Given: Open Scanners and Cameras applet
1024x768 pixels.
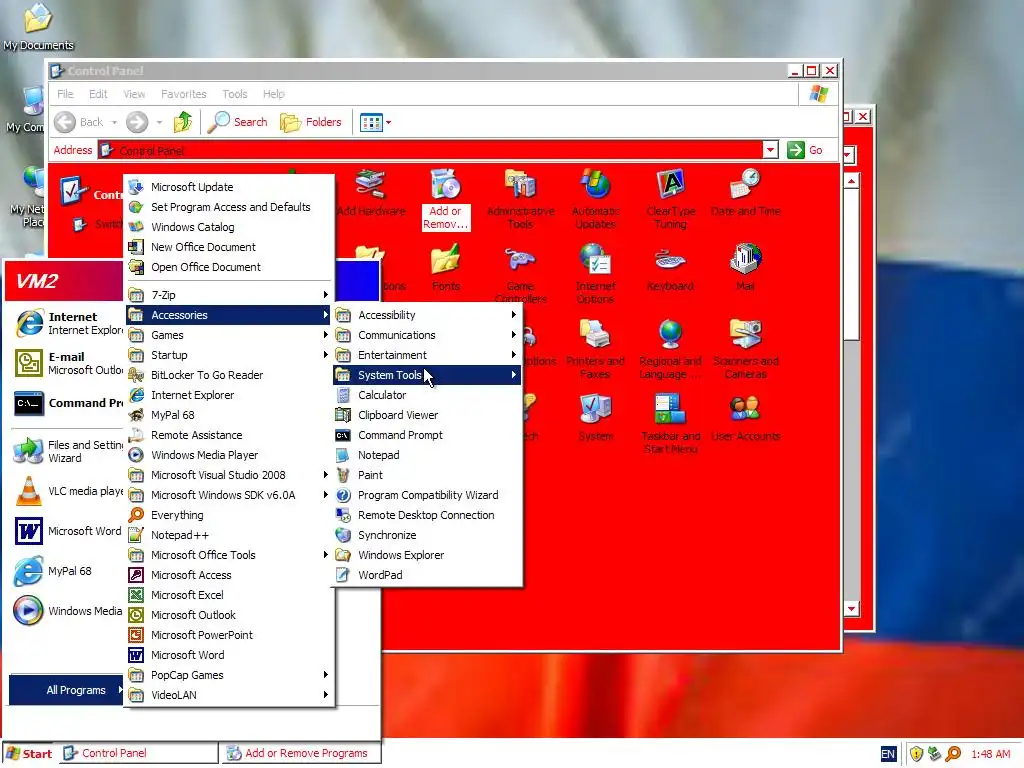Looking at the screenshot, I should 745,349.
